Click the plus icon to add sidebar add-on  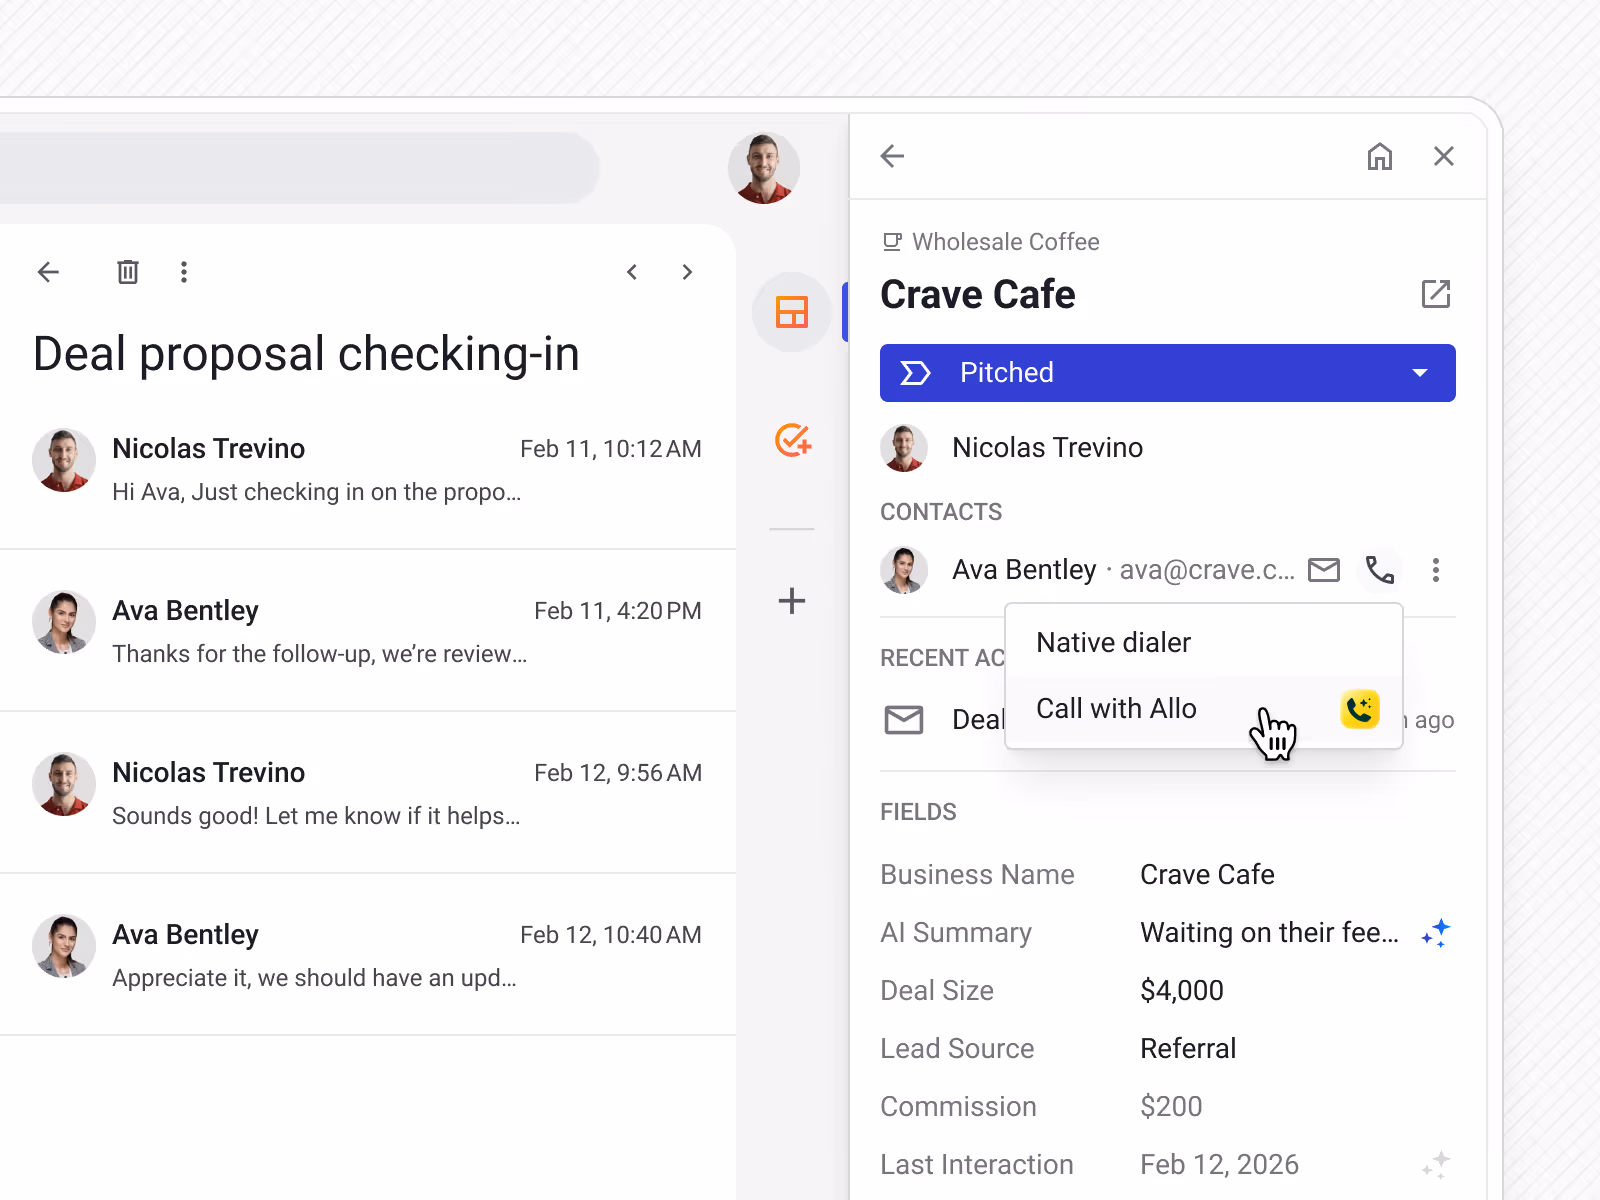click(792, 600)
